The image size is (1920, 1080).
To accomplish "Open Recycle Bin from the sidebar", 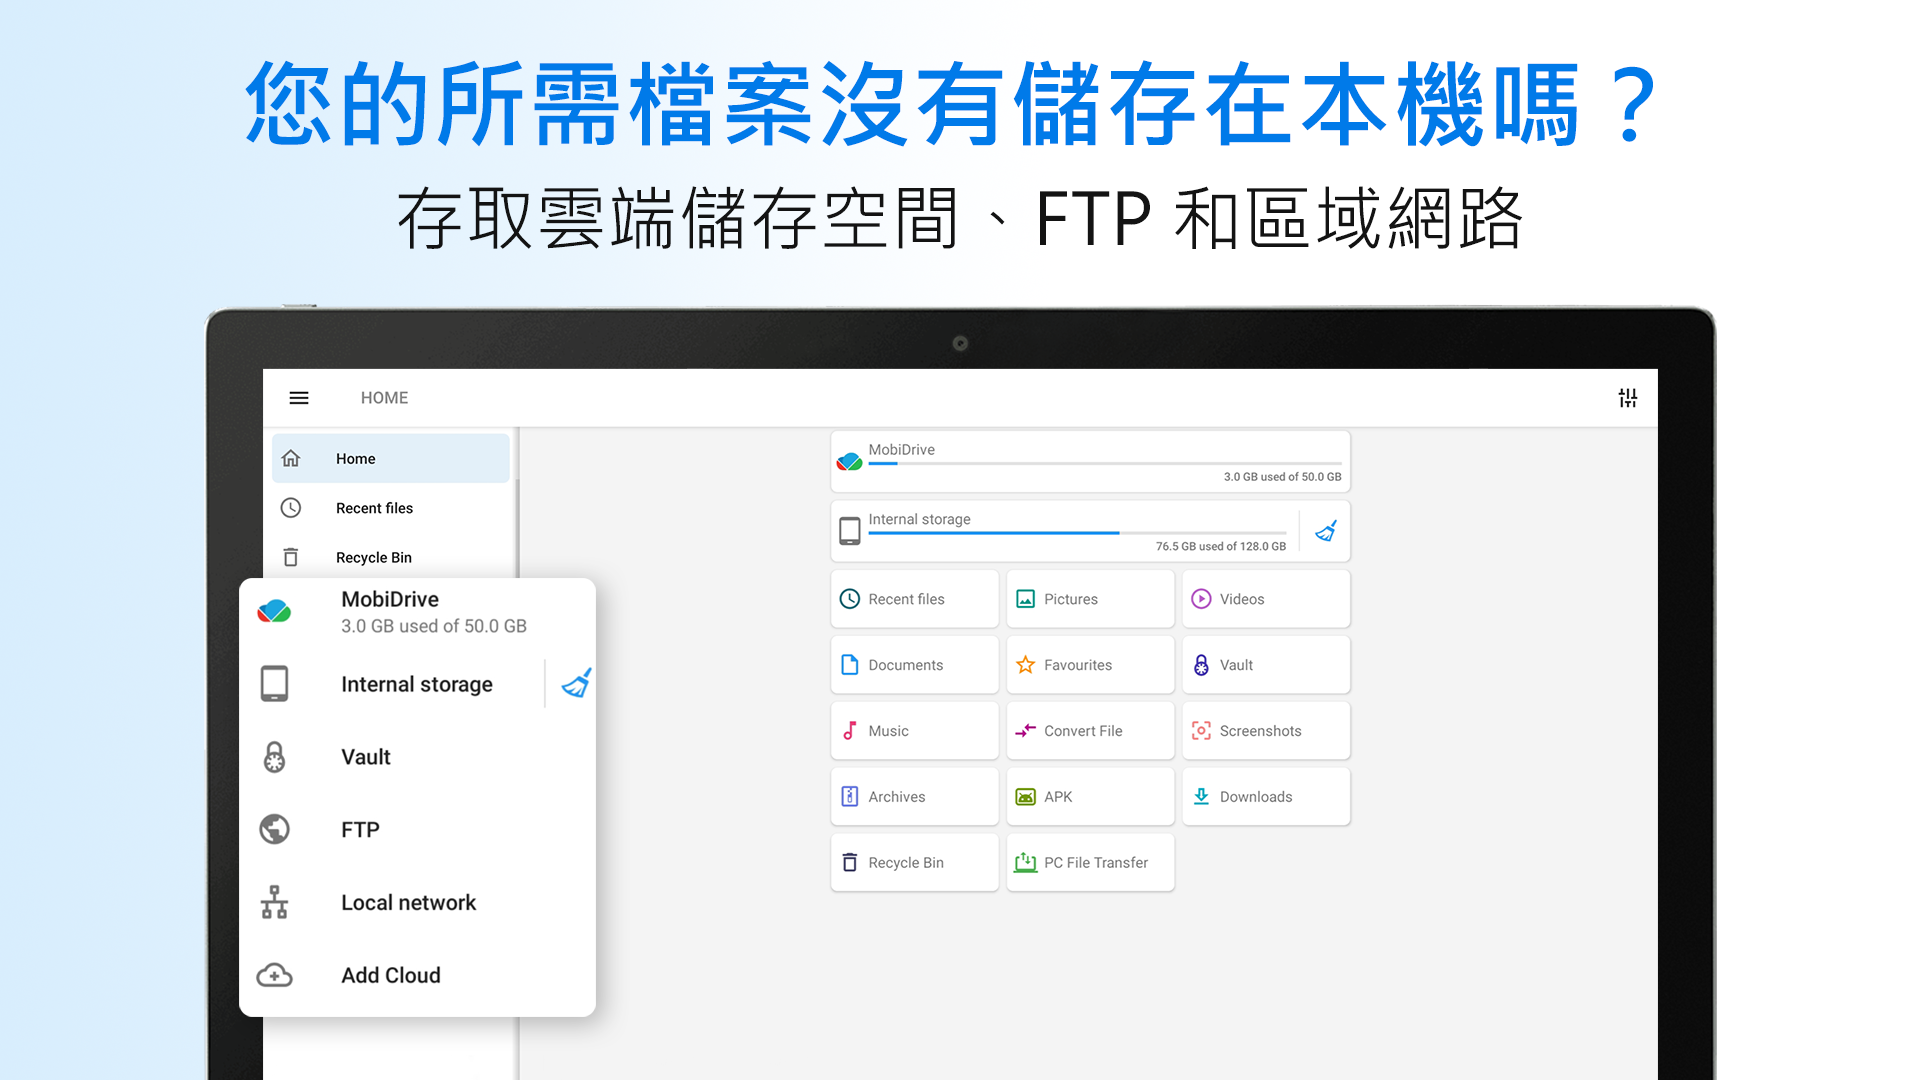I will 391,557.
